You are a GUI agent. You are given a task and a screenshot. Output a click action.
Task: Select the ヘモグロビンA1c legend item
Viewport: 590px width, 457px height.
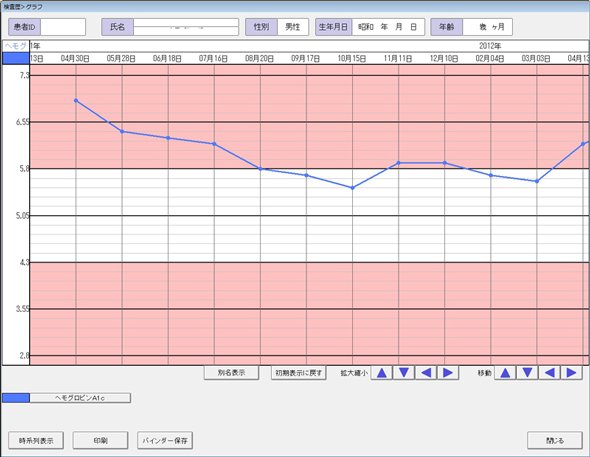tap(80, 398)
